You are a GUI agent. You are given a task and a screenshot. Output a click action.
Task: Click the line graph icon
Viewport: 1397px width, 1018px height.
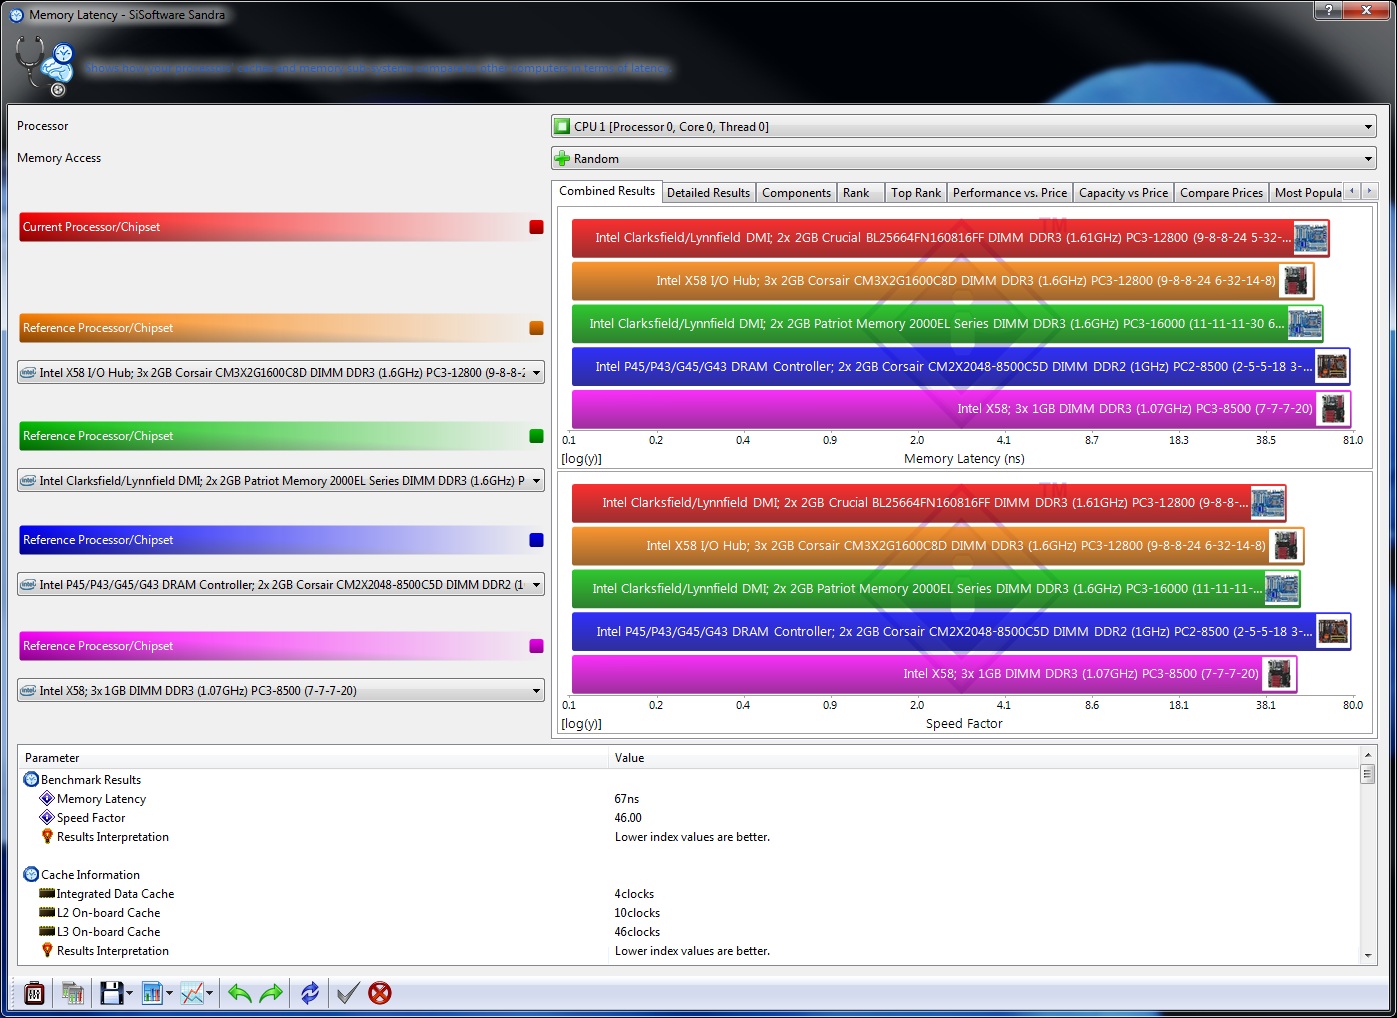pos(192,993)
